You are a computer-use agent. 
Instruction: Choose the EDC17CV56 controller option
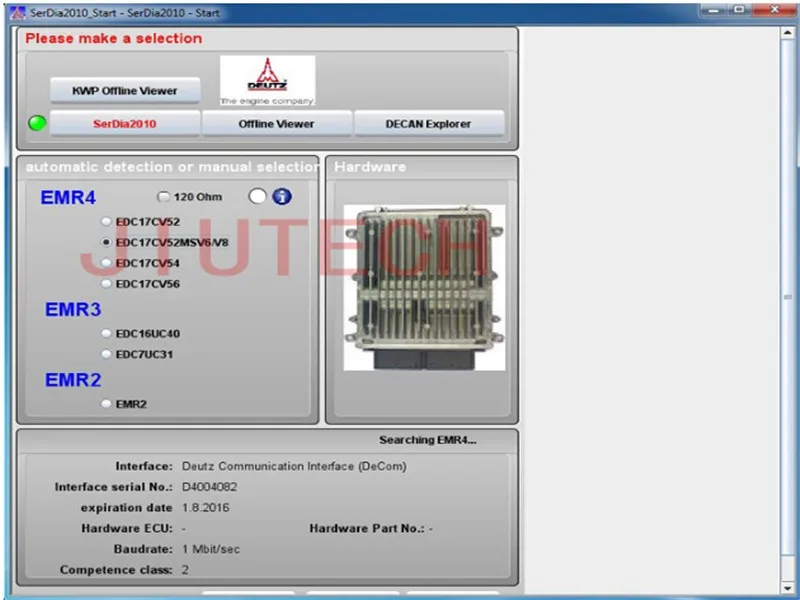106,284
